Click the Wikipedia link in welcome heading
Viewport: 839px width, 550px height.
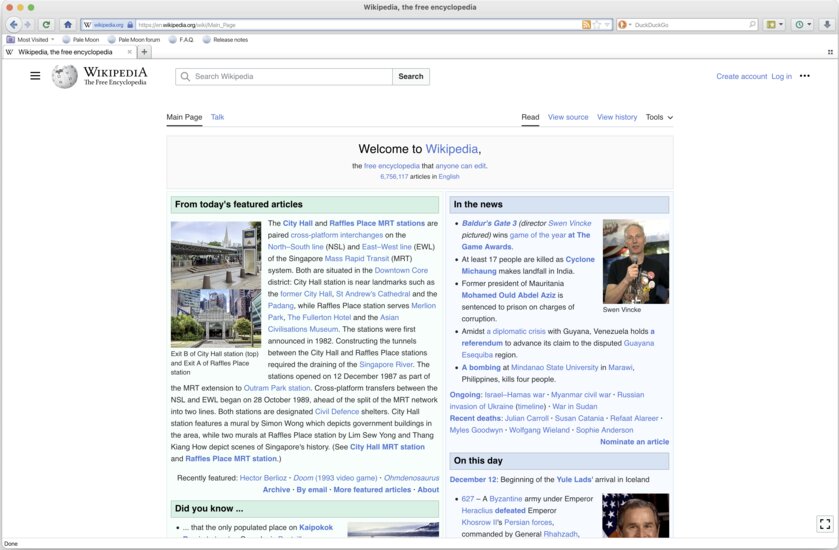click(x=452, y=149)
